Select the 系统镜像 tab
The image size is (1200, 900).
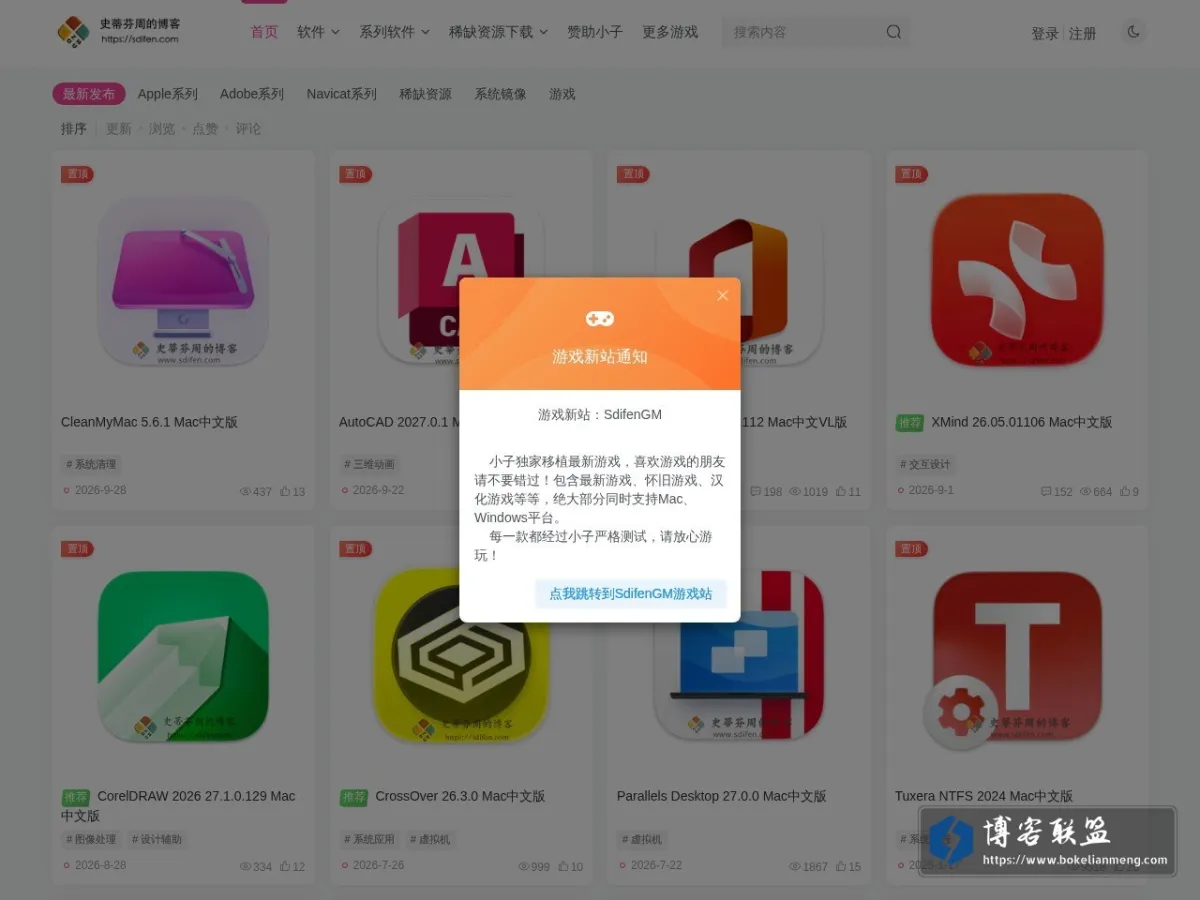(500, 94)
